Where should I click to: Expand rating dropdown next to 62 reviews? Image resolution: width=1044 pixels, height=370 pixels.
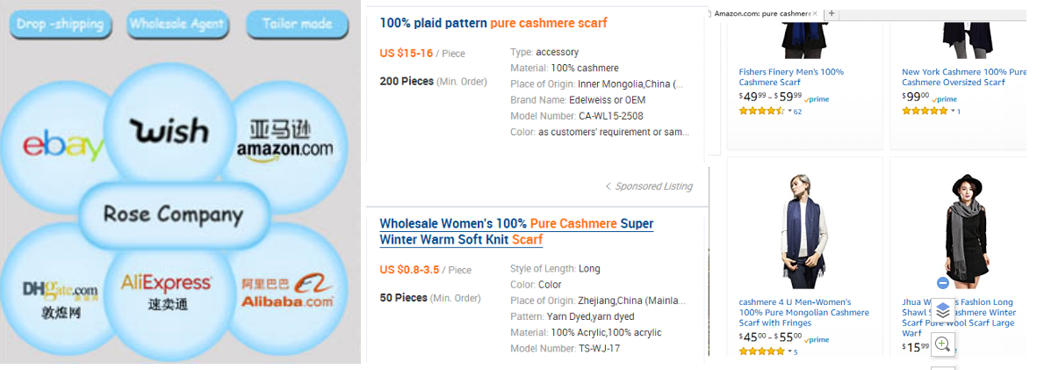point(790,111)
